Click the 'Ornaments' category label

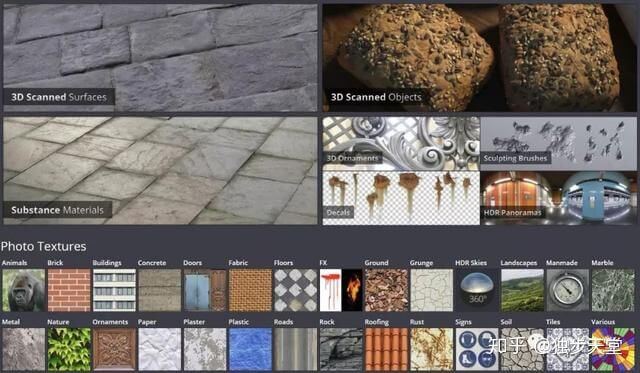[110, 322]
